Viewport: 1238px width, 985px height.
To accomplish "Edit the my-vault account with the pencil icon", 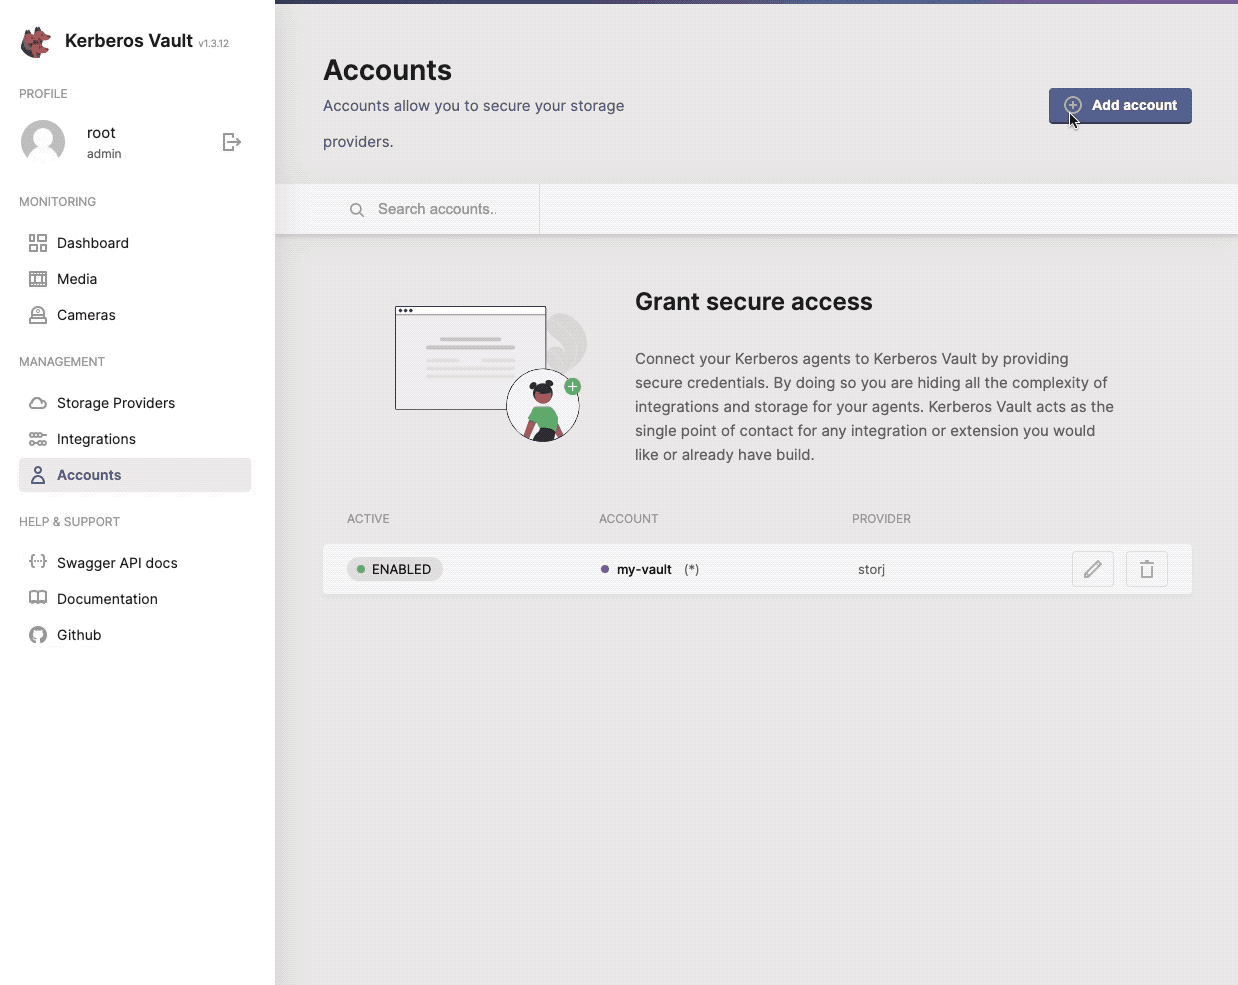I will point(1093,568).
